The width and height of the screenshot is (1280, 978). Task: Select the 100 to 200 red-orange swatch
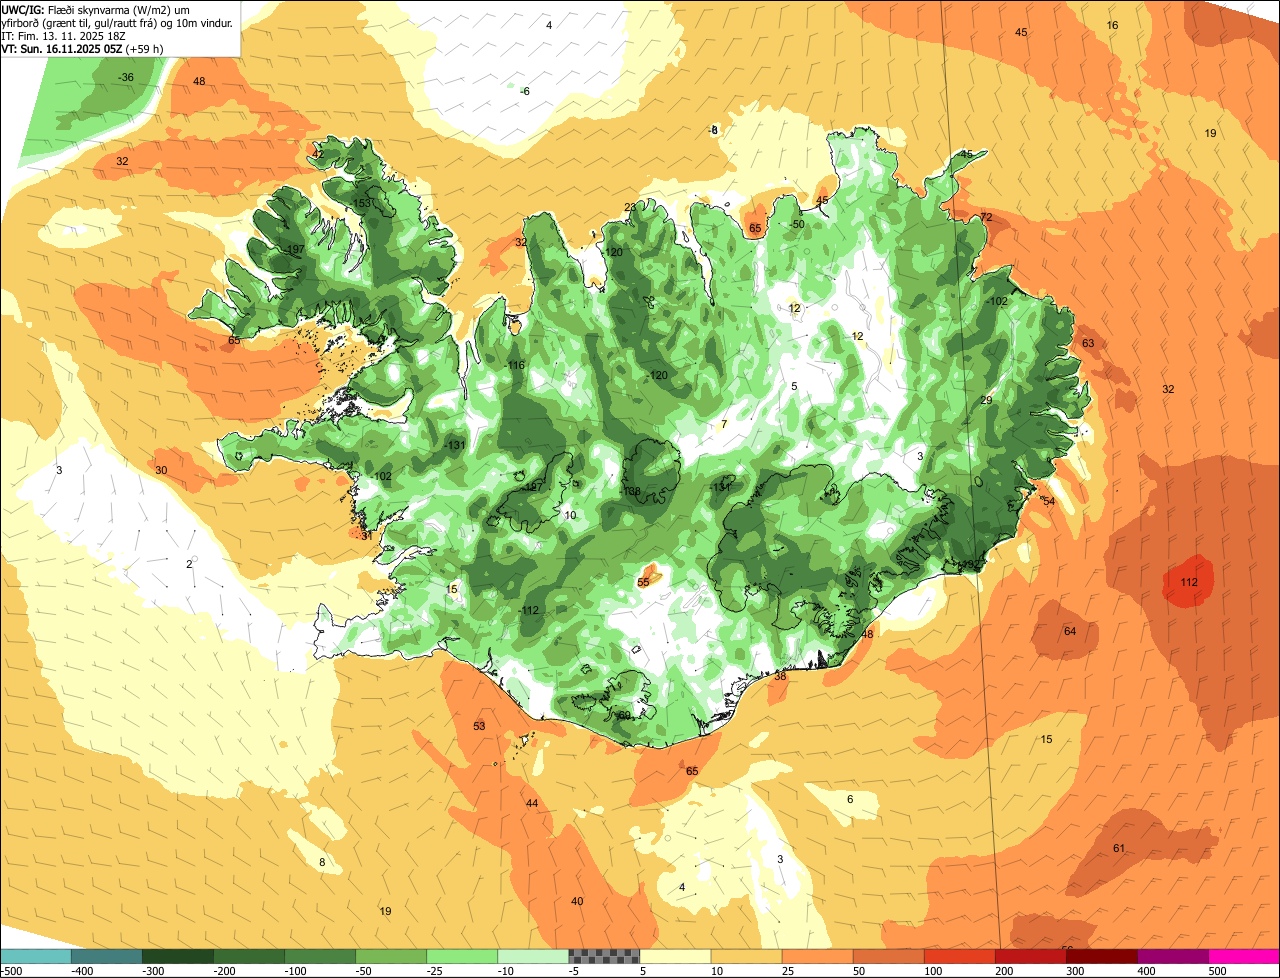coord(959,955)
